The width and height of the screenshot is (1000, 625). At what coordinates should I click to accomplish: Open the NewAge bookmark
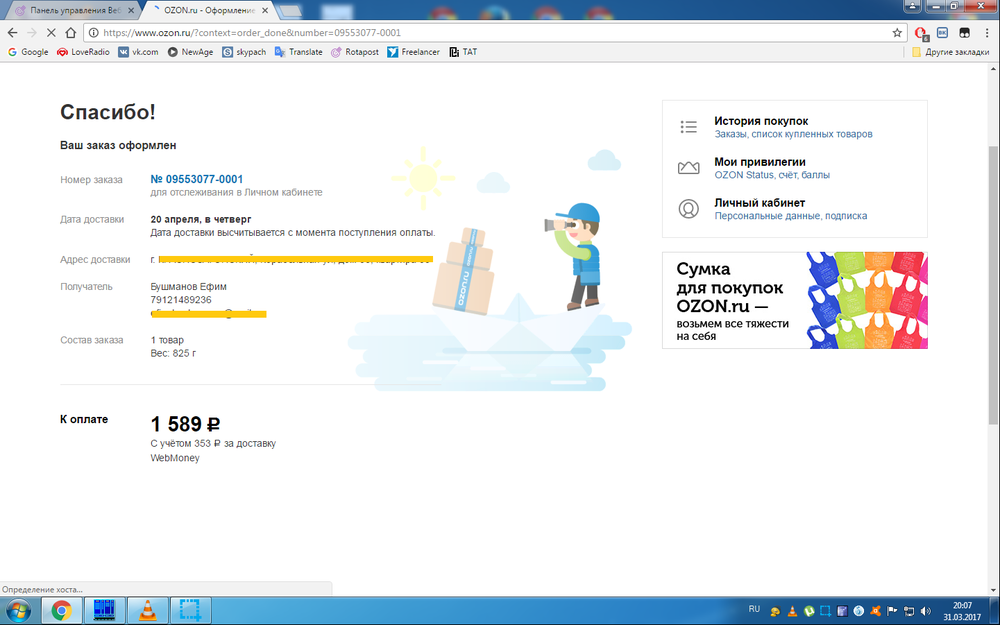[190, 52]
